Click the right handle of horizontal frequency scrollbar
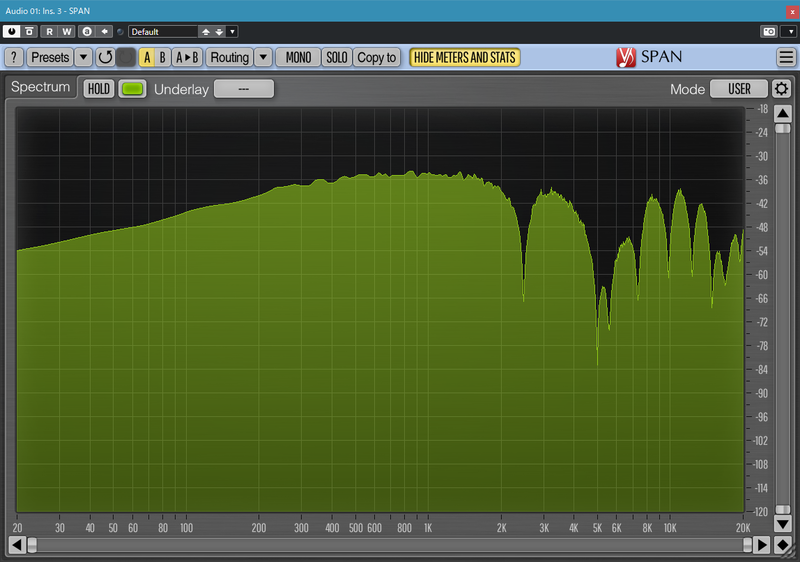800x562 pixels. (x=747, y=545)
